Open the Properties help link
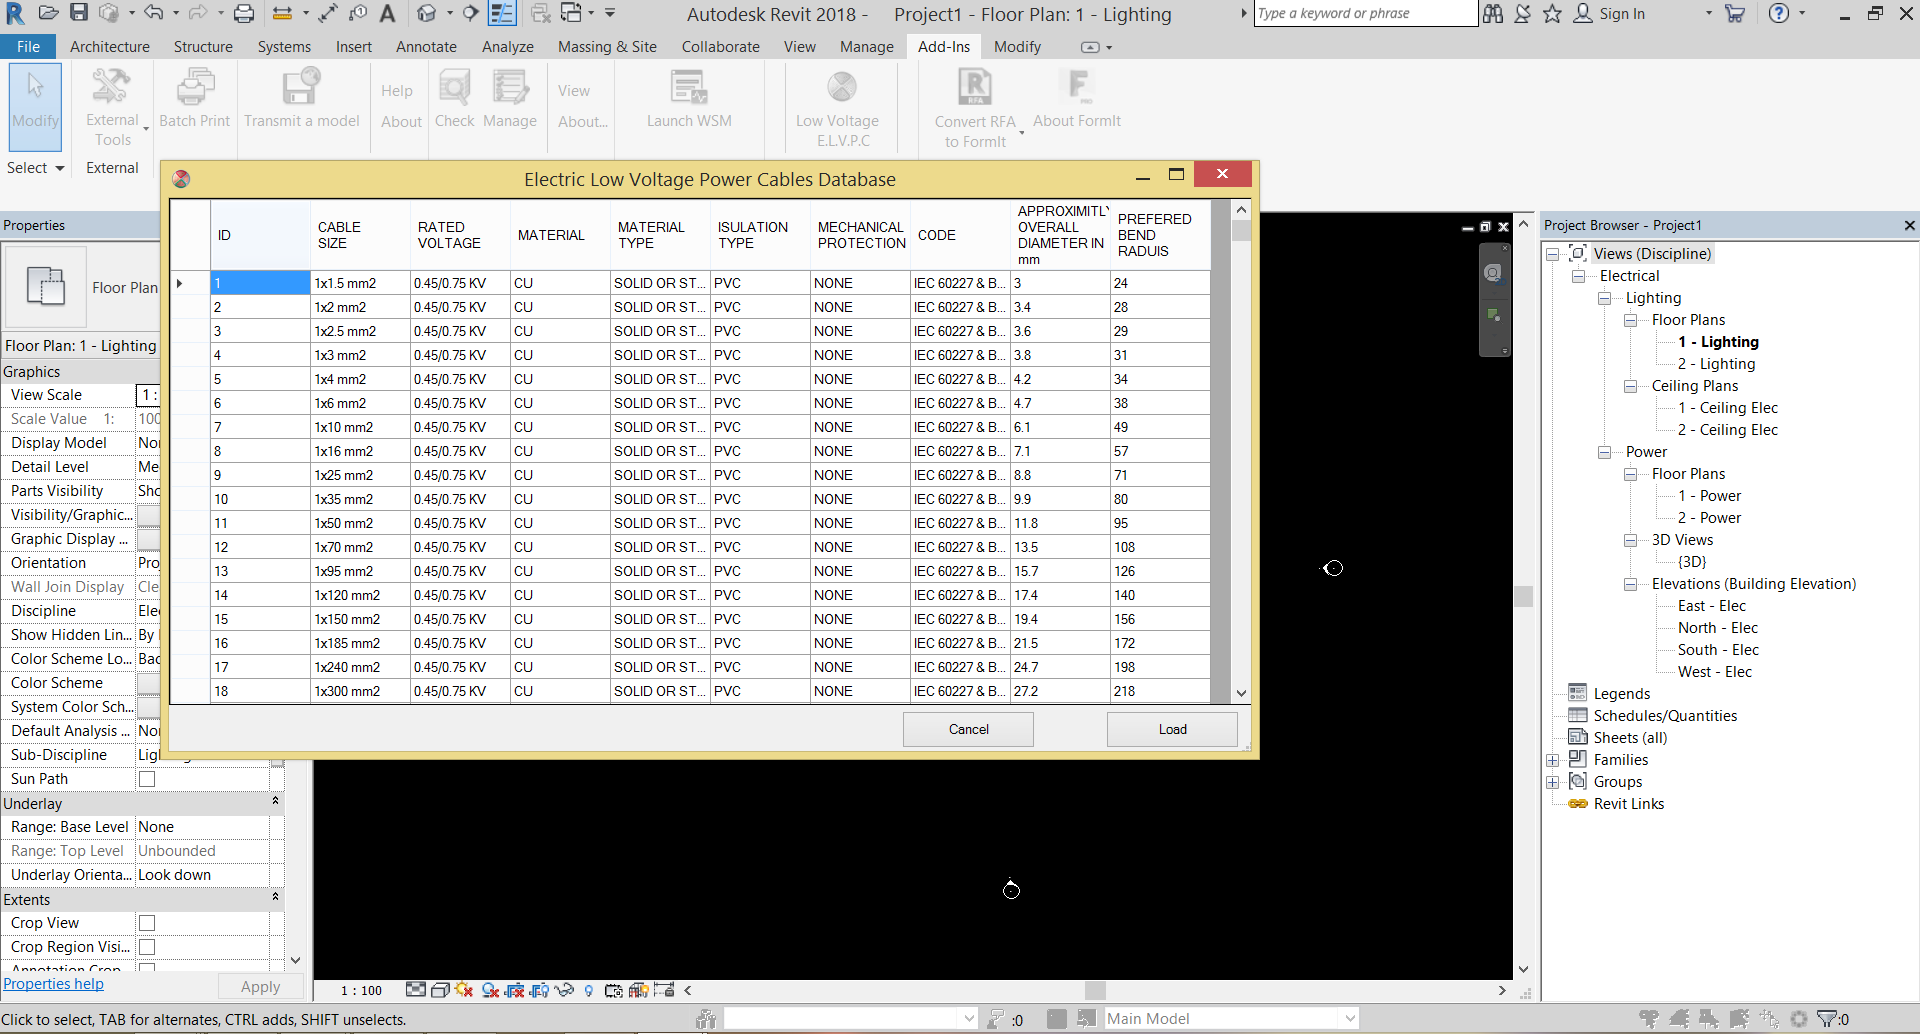 point(54,984)
